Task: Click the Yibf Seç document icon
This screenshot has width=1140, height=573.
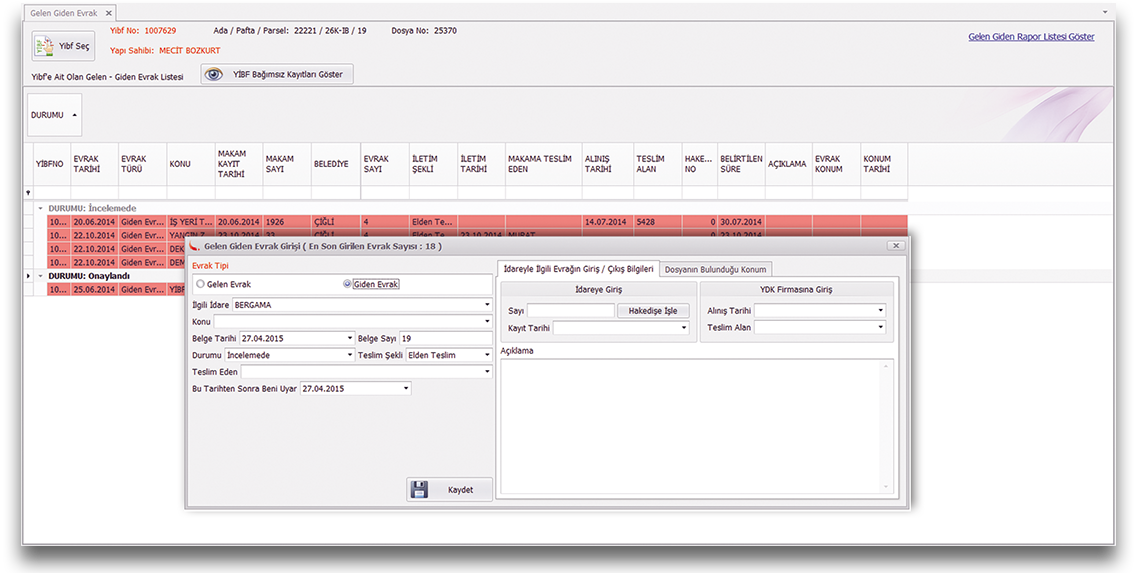Action: [x=46, y=46]
